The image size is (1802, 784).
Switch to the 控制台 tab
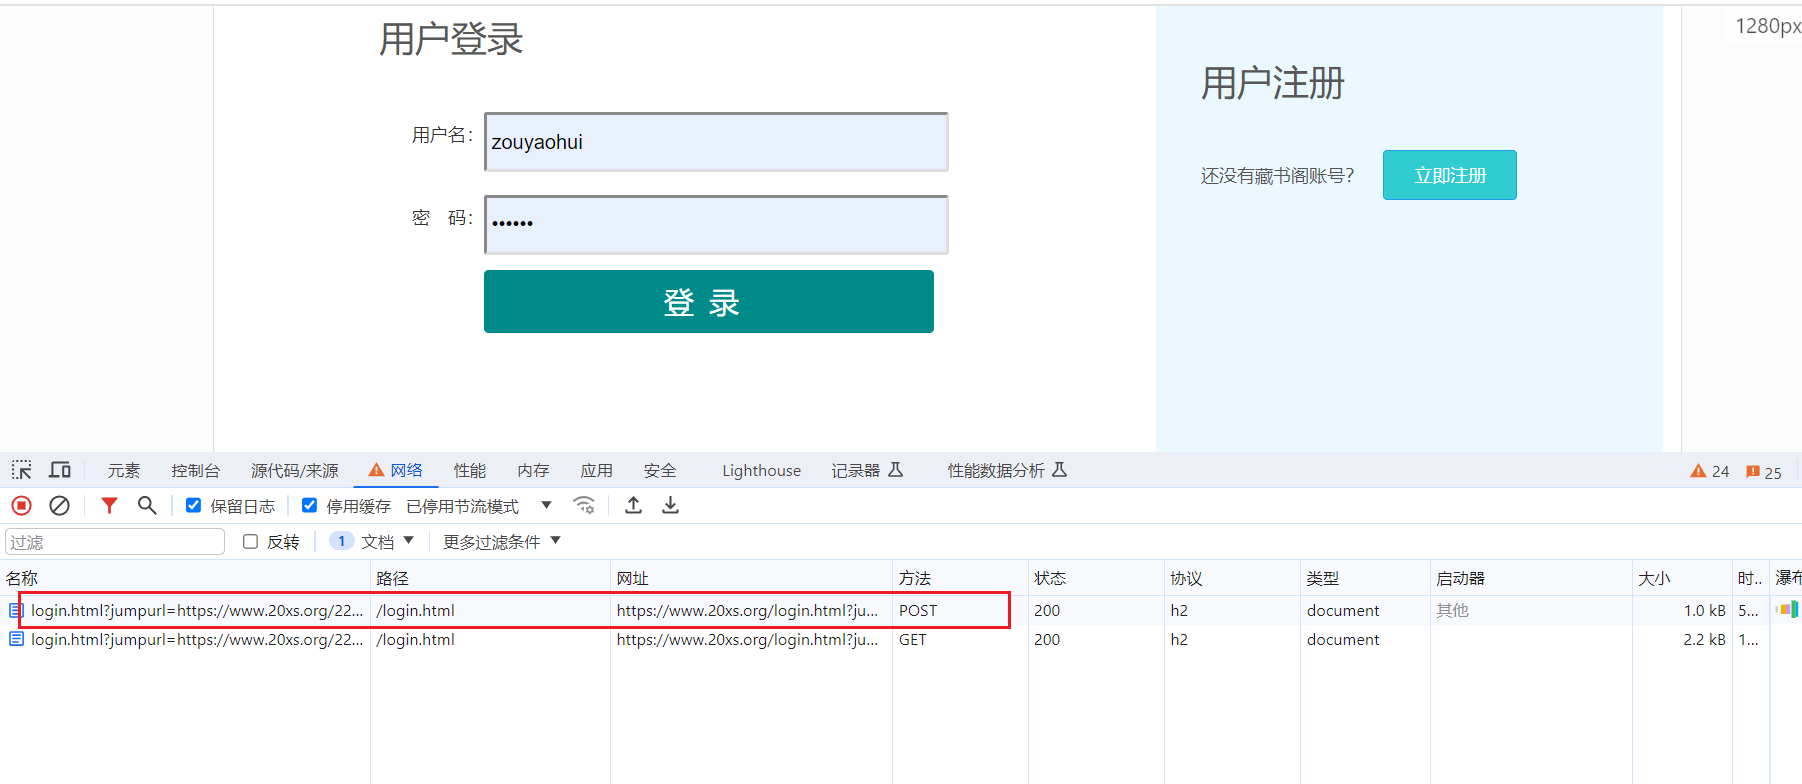[x=195, y=471]
